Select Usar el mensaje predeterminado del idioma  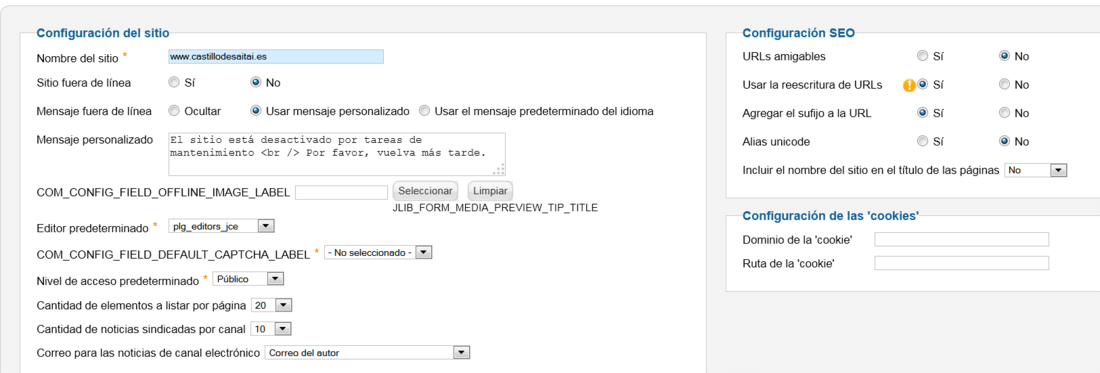(424, 111)
